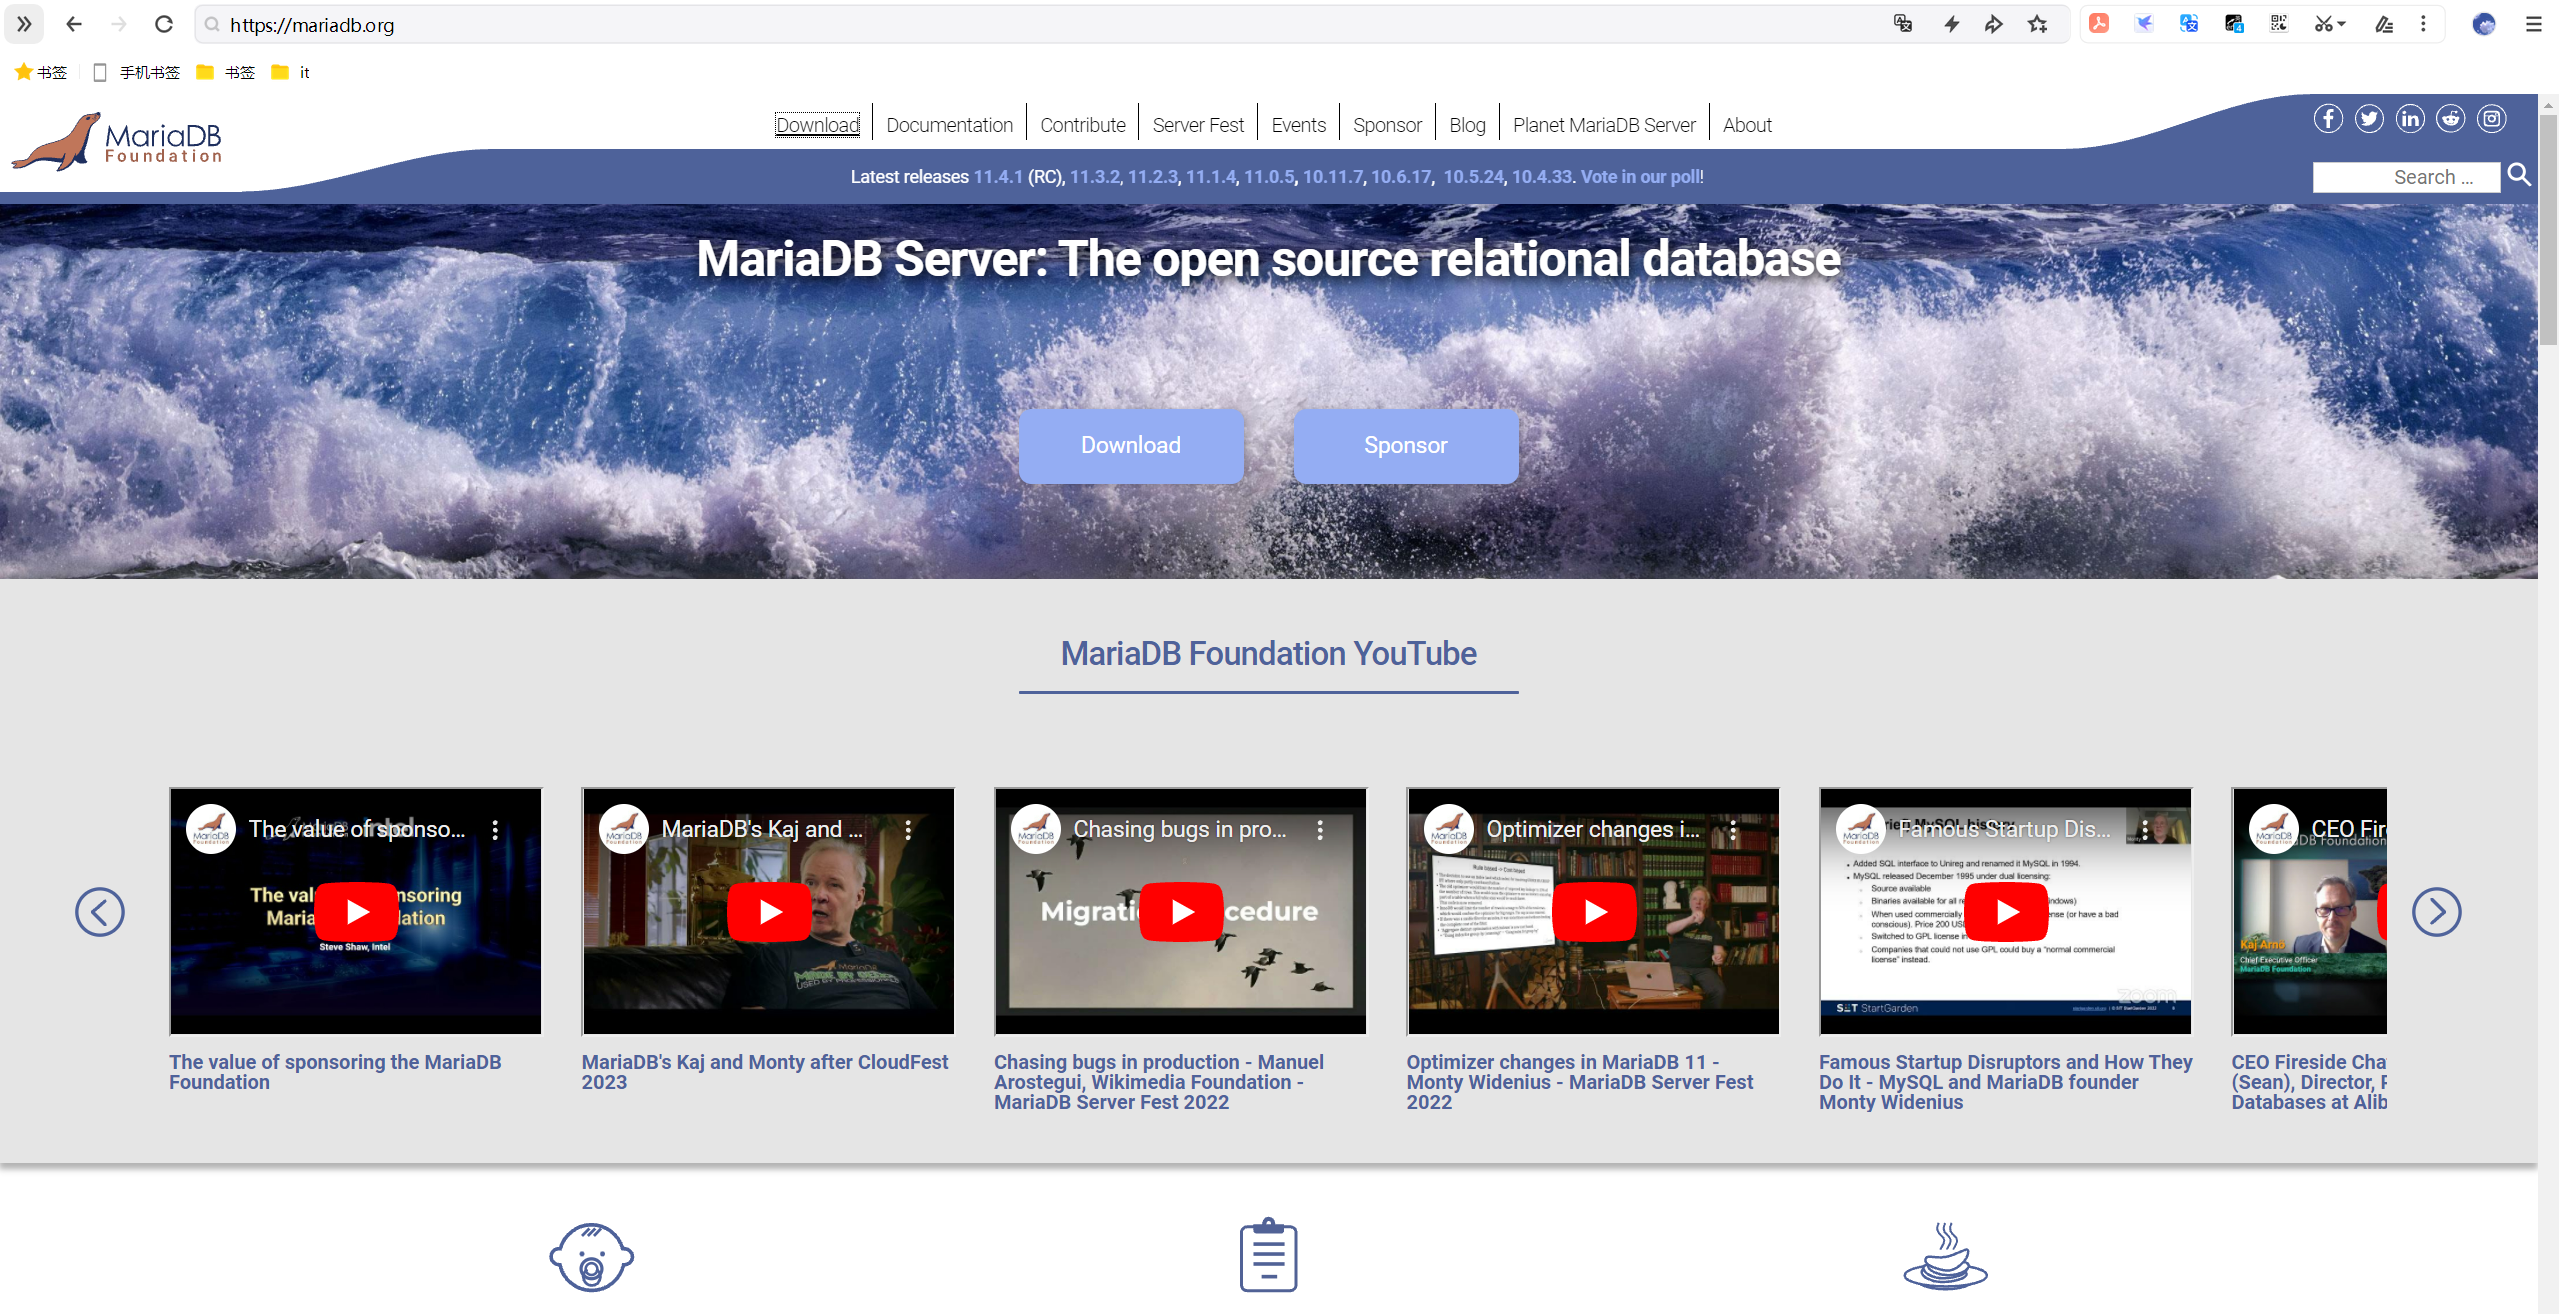Open the MariaDB Foundation logo

tap(117, 141)
